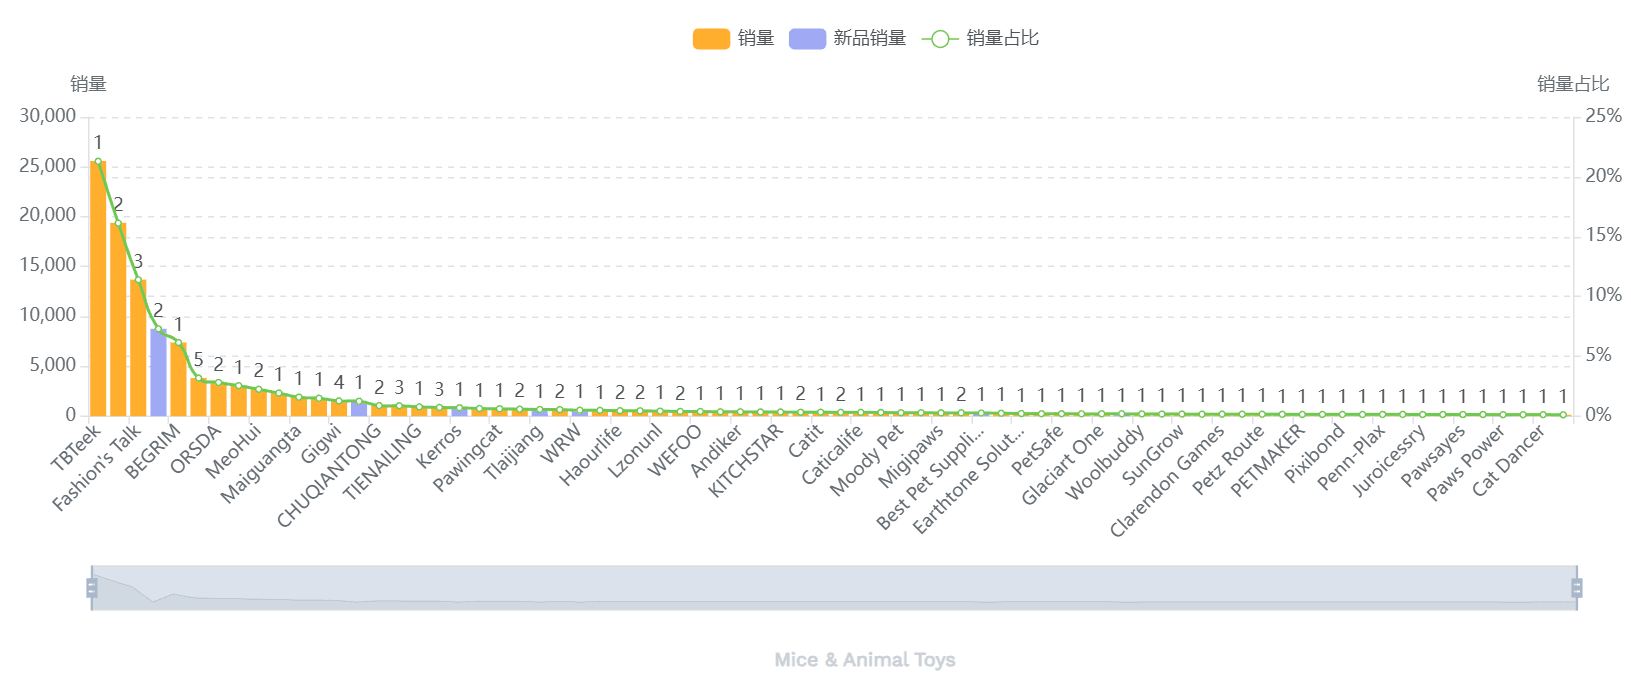
Task: Click the 25% right axis tick label
Action: click(1603, 116)
